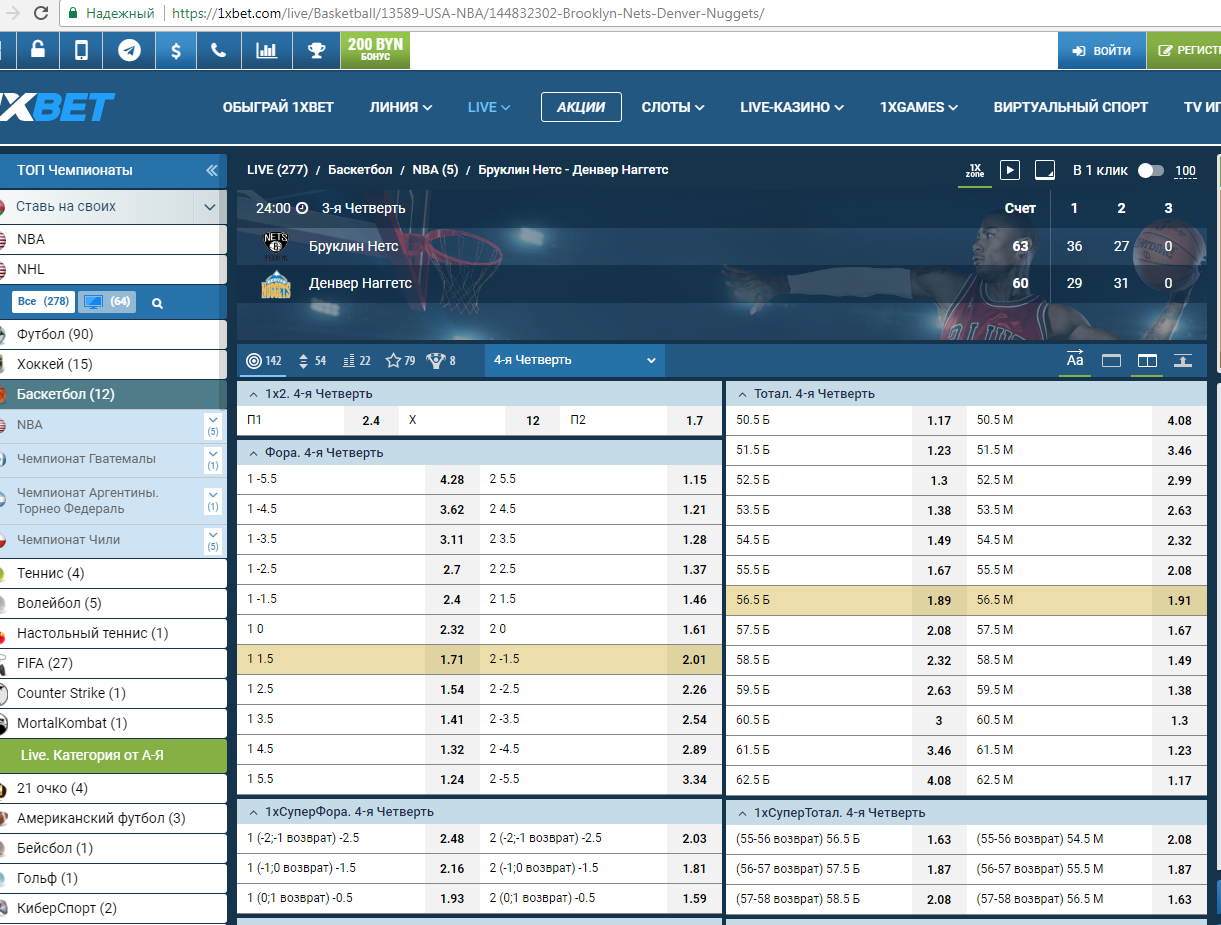Click the sidebar search magnifier icon
This screenshot has height=925, width=1221.
(x=157, y=302)
